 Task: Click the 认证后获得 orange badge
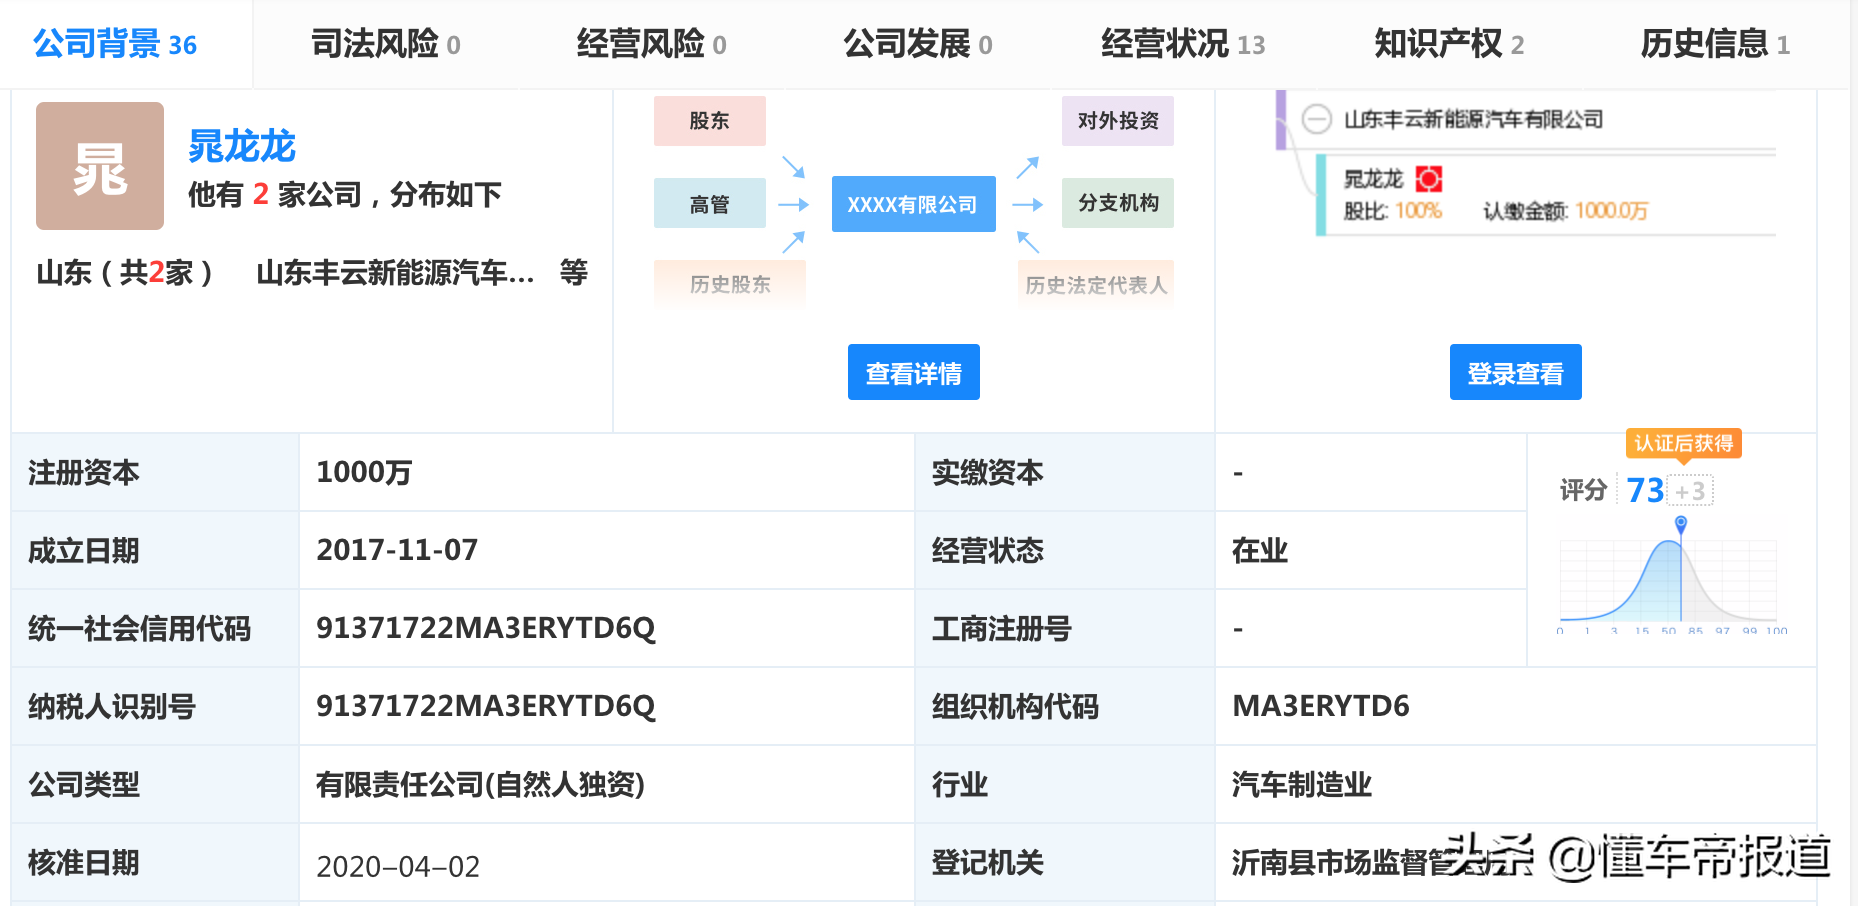[x=1684, y=443]
